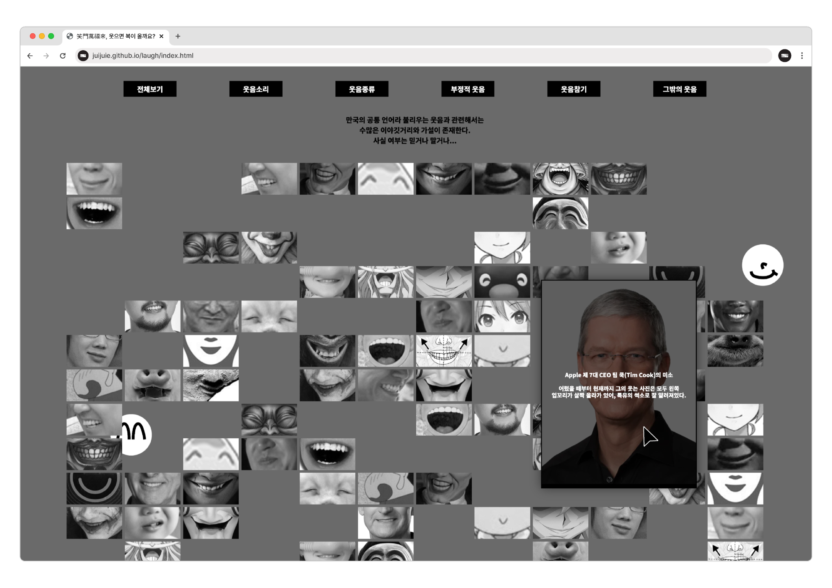
Task: Open the 그밖의 웃음 section
Action: 680,89
